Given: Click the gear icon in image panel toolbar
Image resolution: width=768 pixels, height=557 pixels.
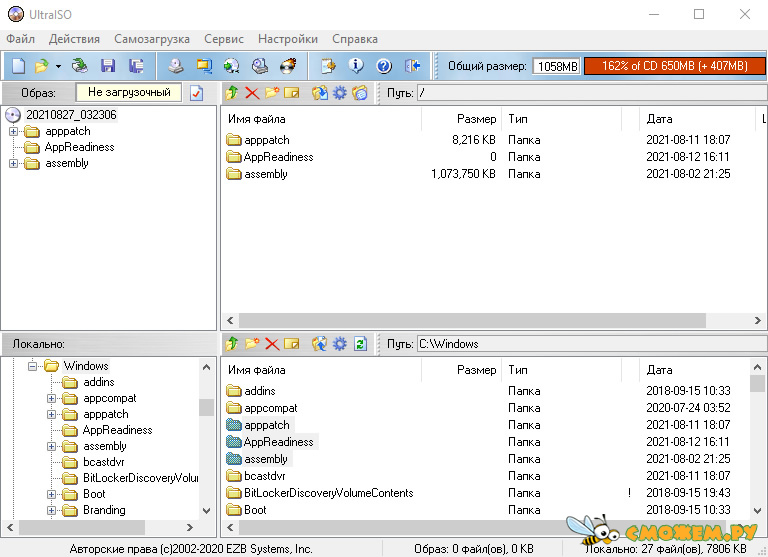Looking at the screenshot, I should [339, 93].
